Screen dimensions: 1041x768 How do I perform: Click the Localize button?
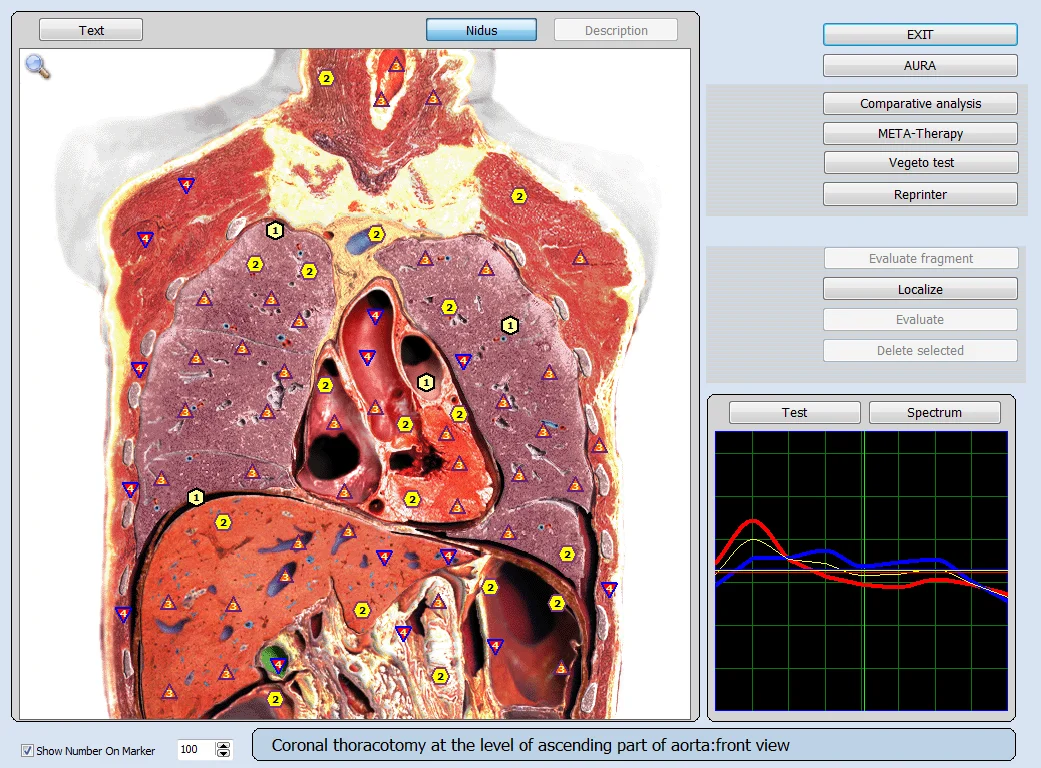[x=920, y=289]
